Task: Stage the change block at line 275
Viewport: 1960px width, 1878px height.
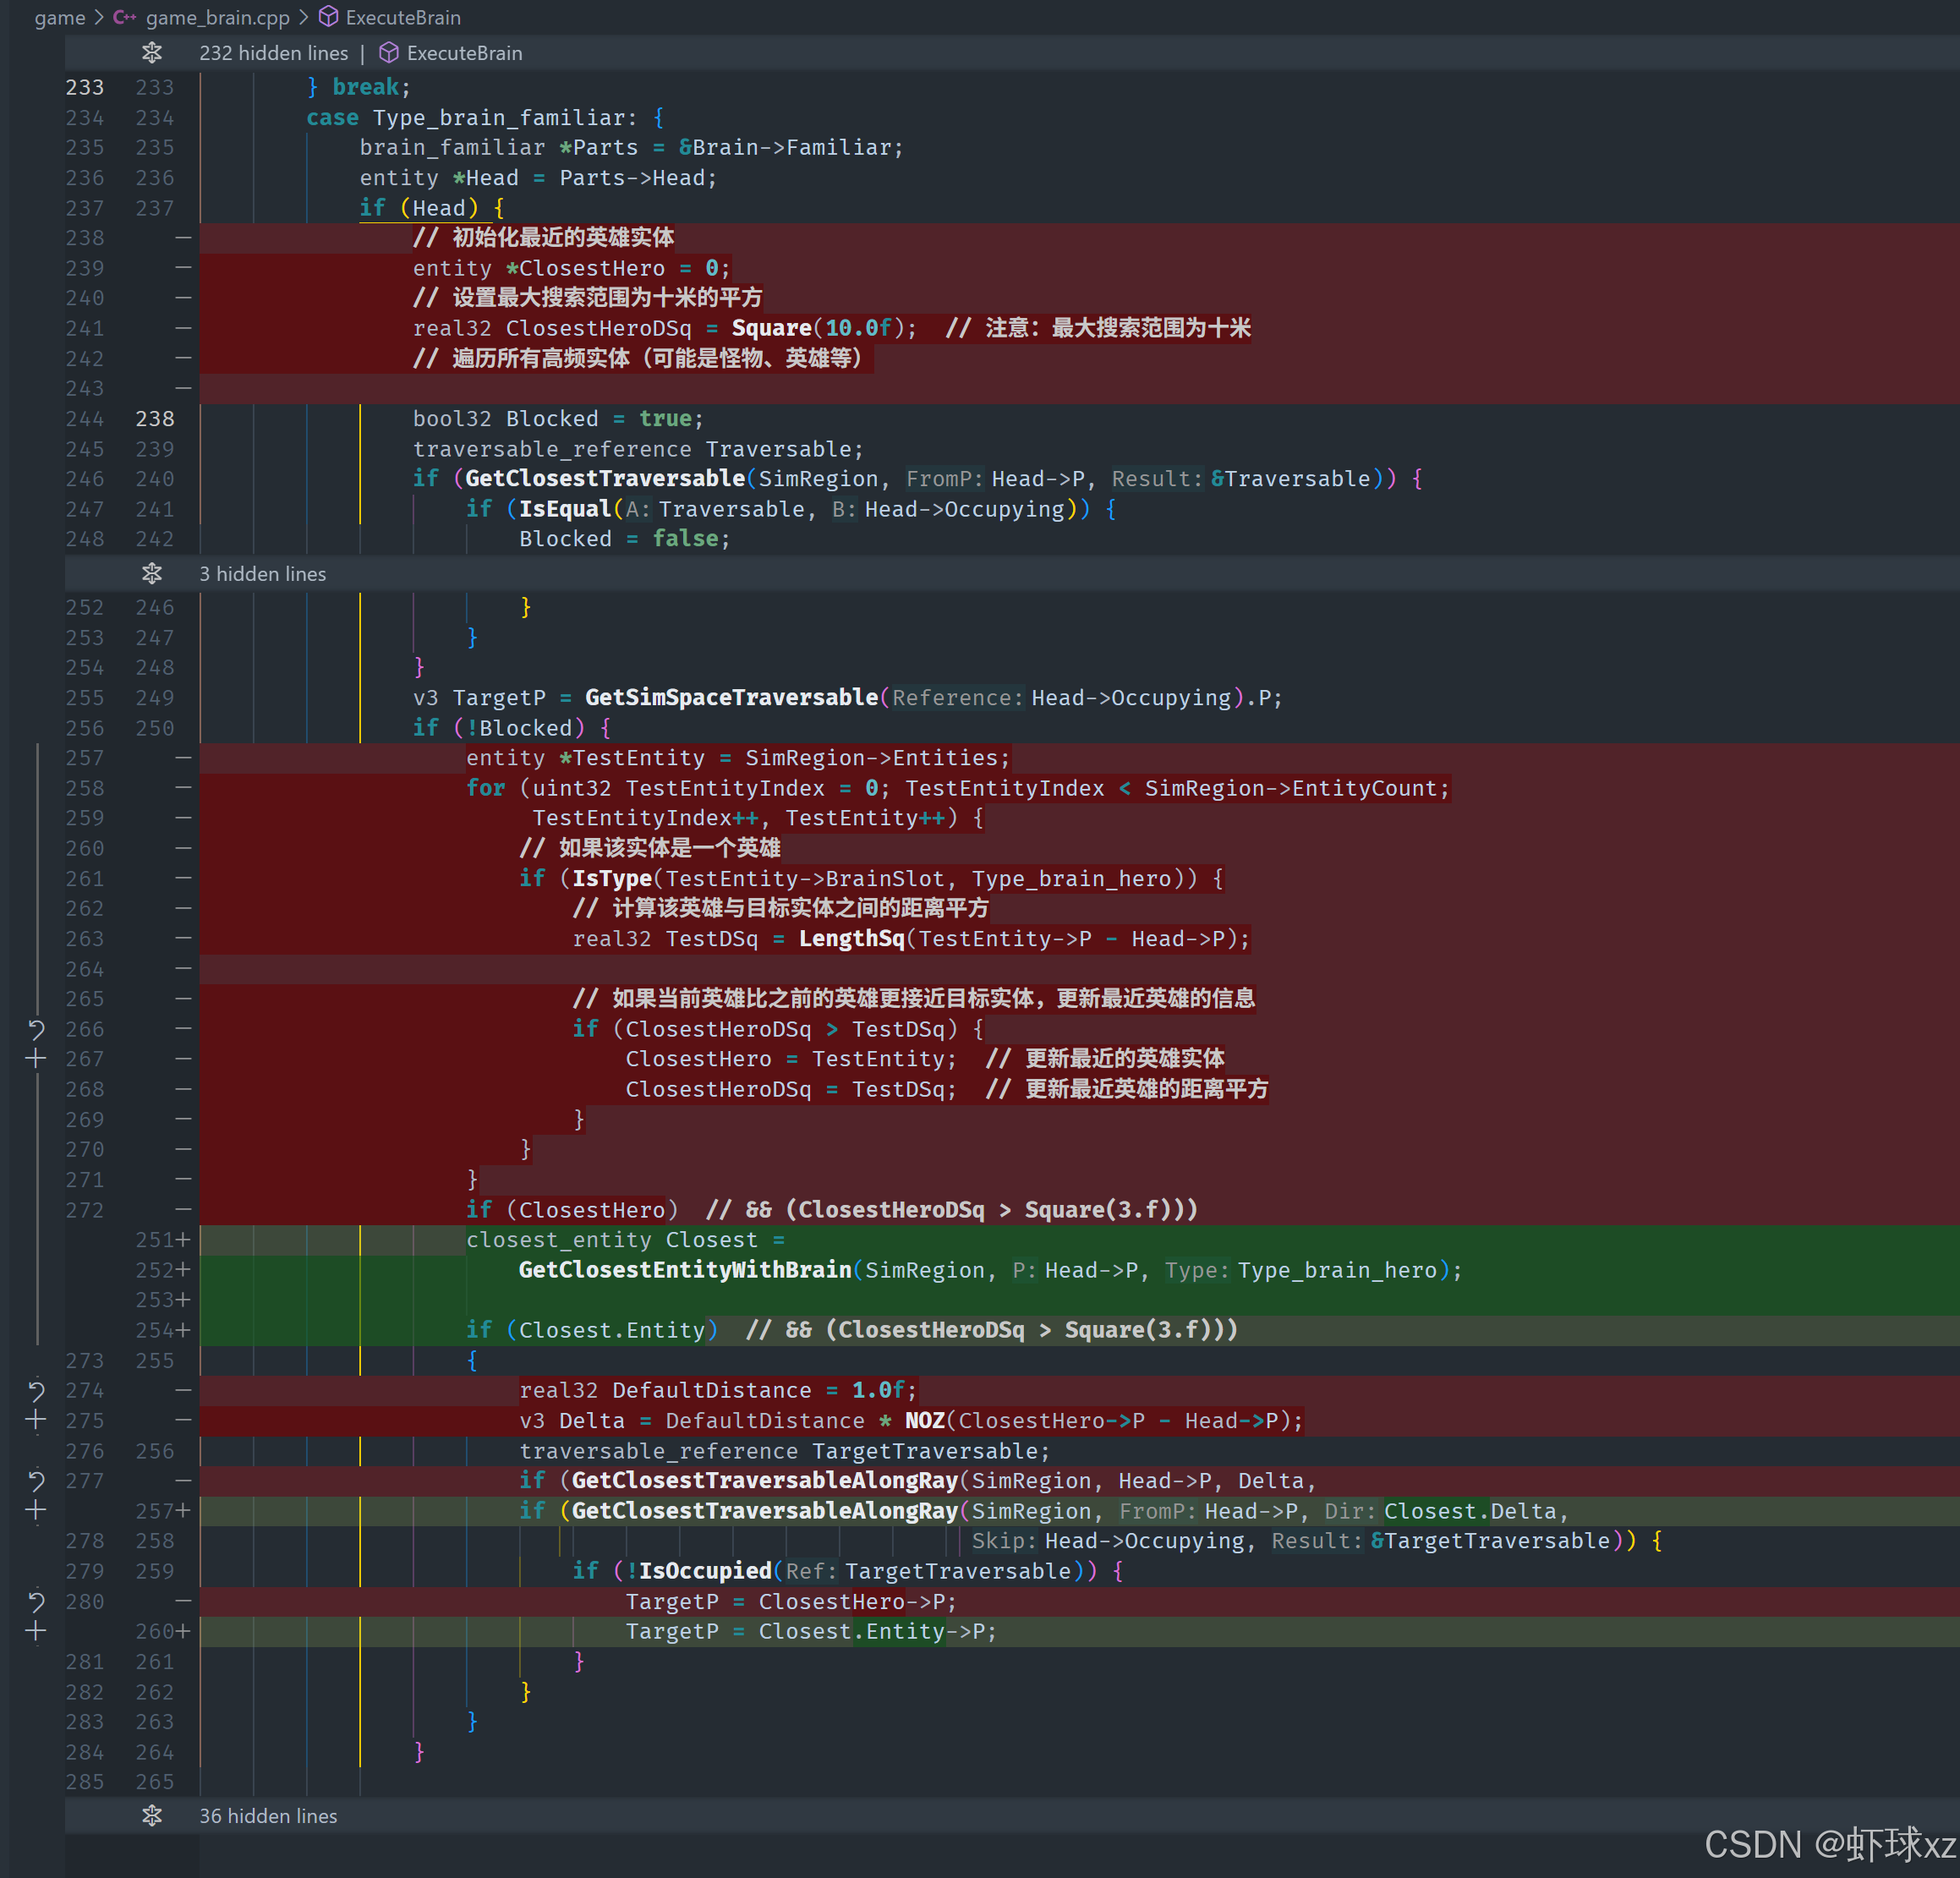Action: point(36,1420)
